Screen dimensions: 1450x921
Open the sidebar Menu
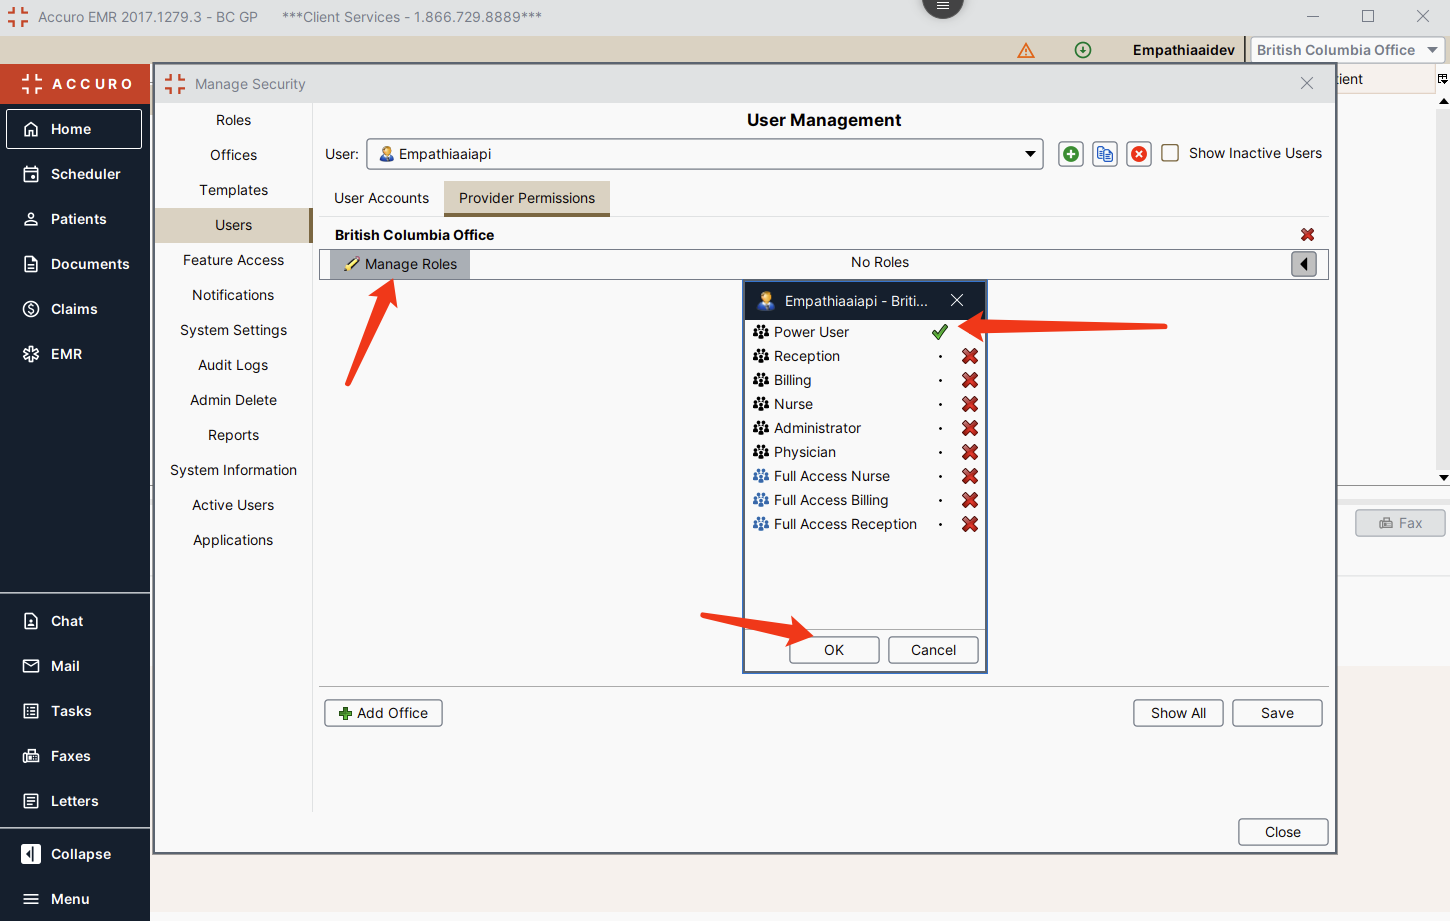[x=74, y=899]
